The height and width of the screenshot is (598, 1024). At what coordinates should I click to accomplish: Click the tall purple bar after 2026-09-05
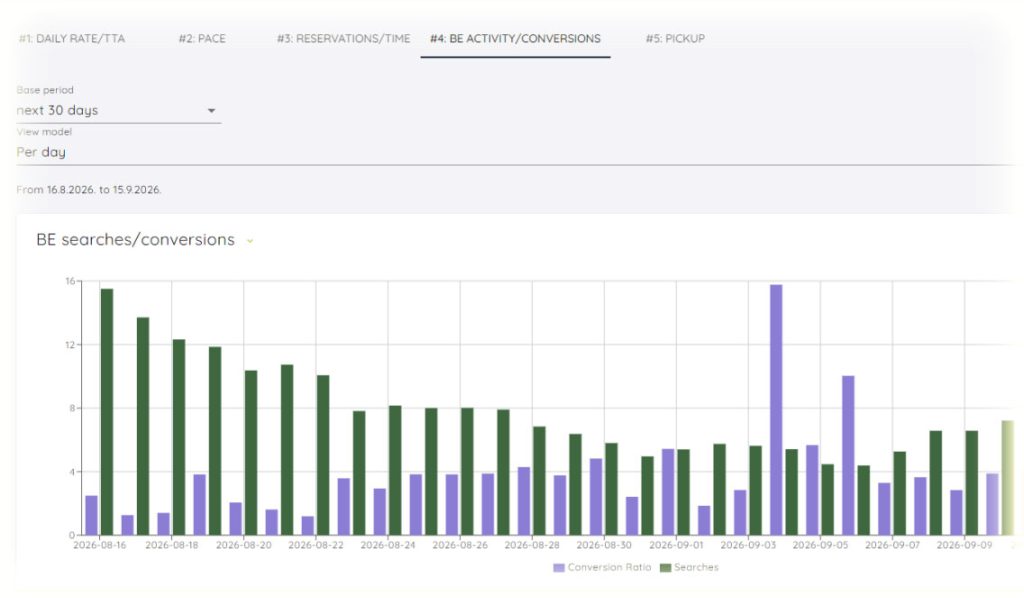point(848,456)
